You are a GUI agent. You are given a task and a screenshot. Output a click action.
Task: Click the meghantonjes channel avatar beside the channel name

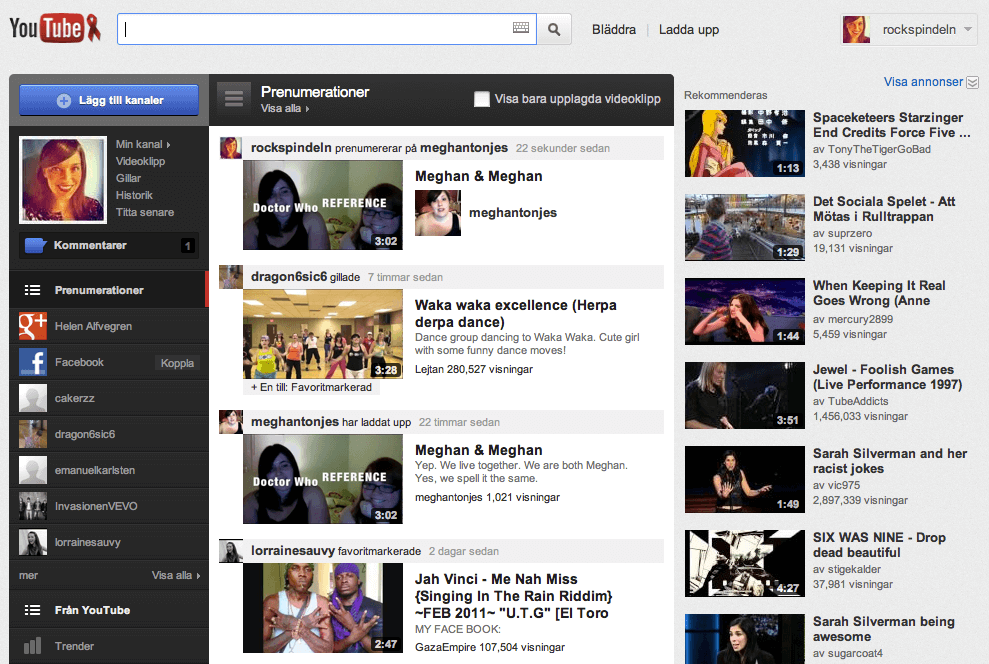click(x=438, y=213)
